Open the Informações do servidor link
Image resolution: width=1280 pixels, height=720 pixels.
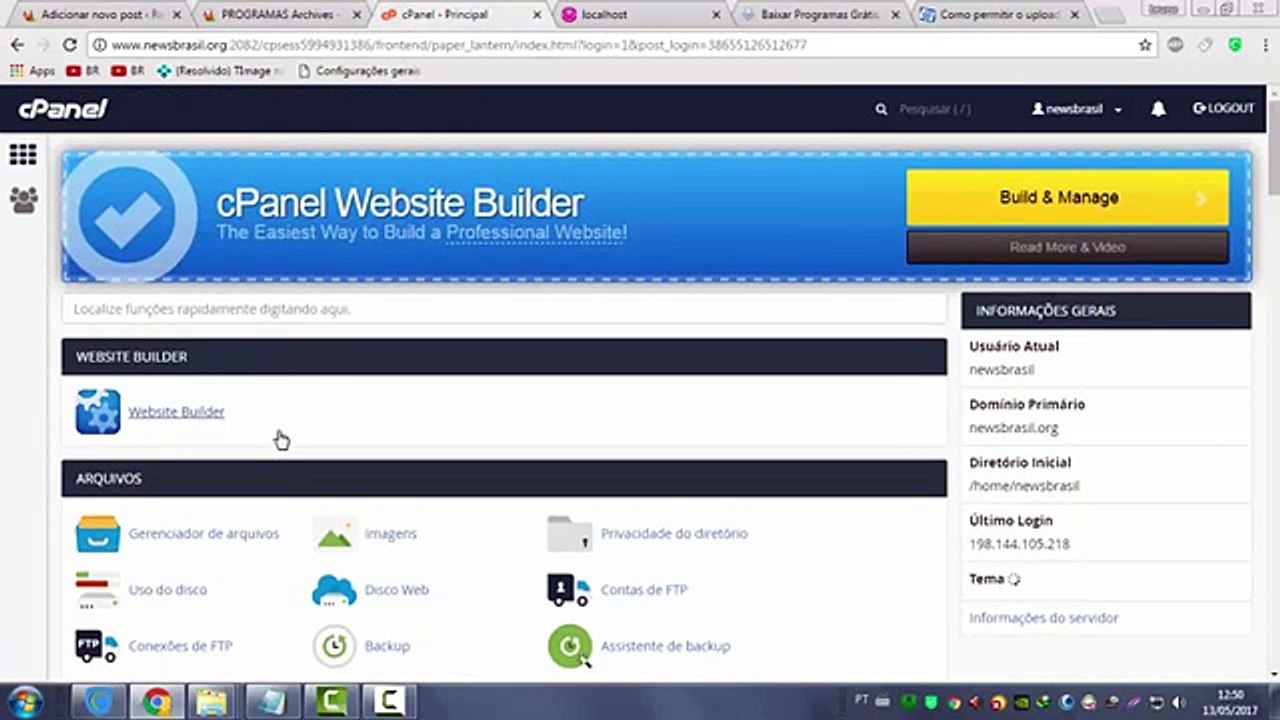1043,618
